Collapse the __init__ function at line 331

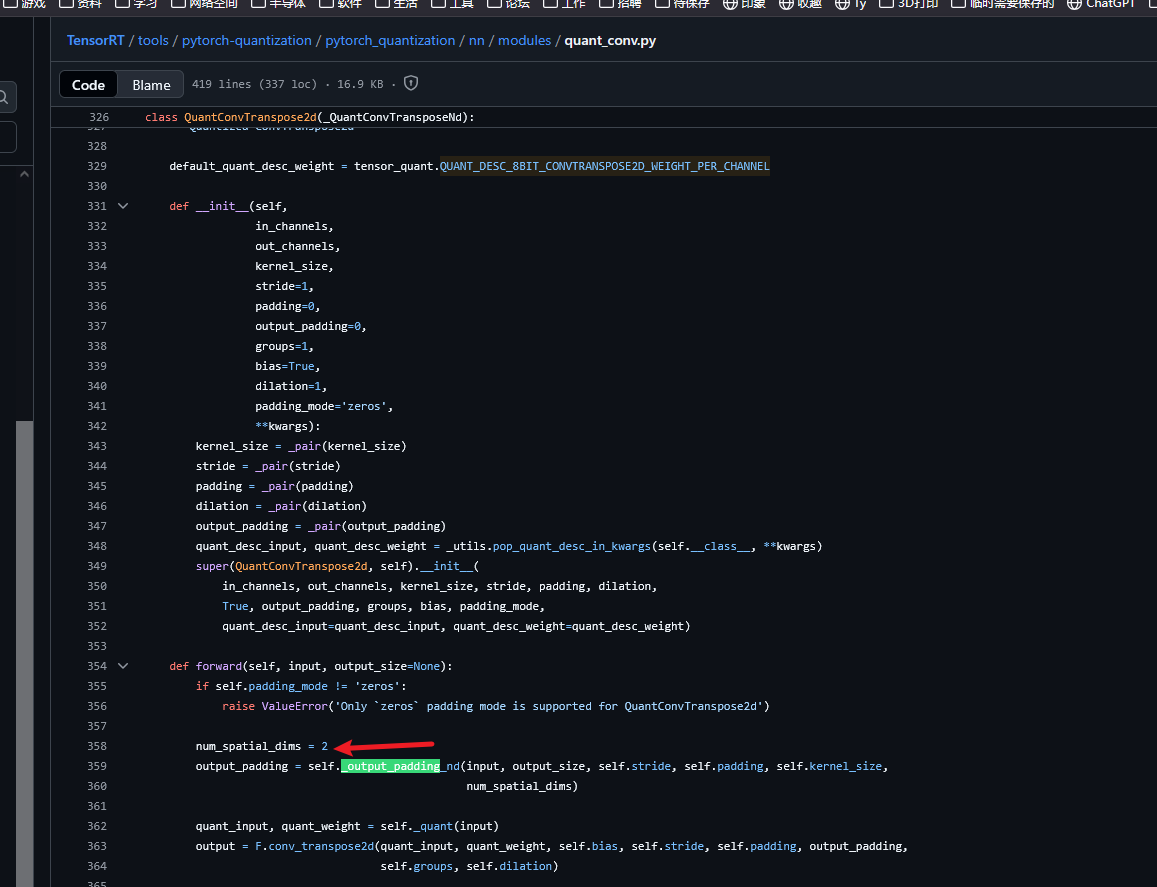pos(123,206)
